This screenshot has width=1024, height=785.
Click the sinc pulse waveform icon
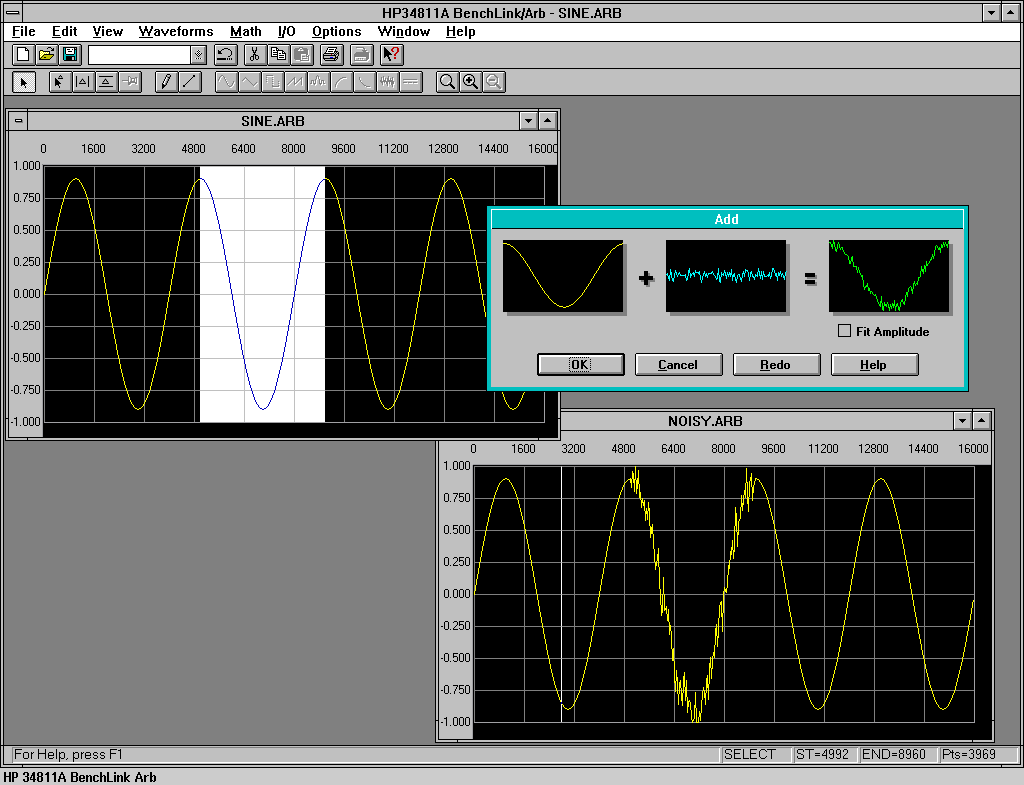coord(318,82)
